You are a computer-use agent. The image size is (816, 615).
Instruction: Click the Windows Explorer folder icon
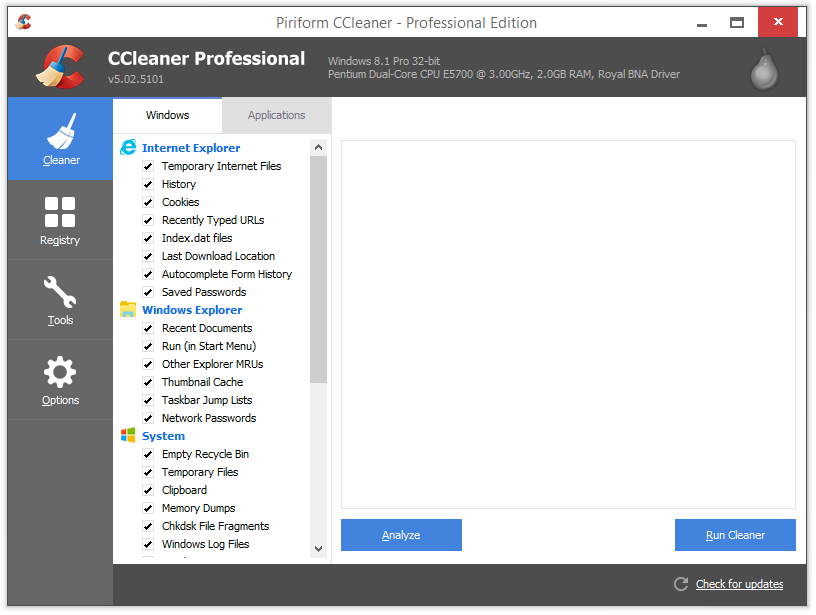click(x=127, y=309)
